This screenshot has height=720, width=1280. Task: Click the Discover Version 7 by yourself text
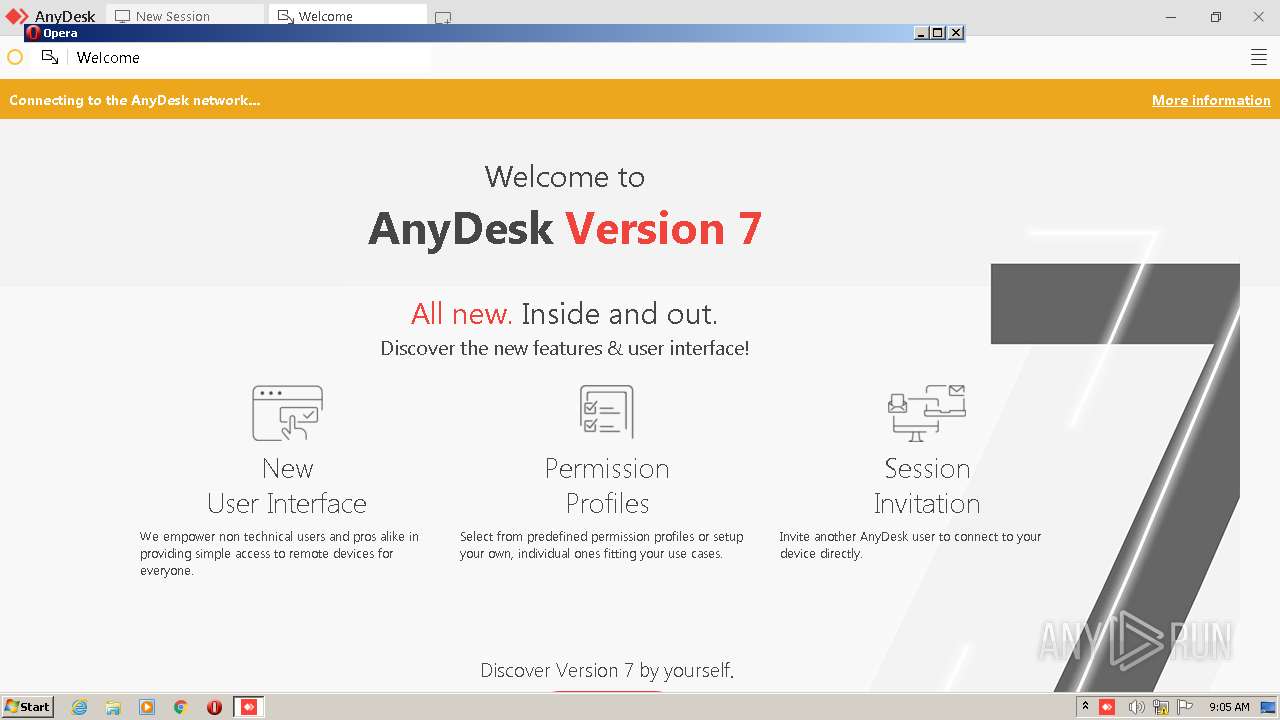click(607, 670)
